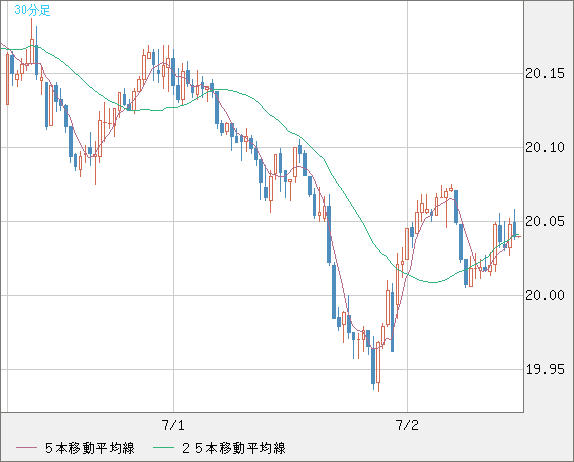Select the 20.15 price axis label
The height and width of the screenshot is (462, 574).
(x=545, y=74)
